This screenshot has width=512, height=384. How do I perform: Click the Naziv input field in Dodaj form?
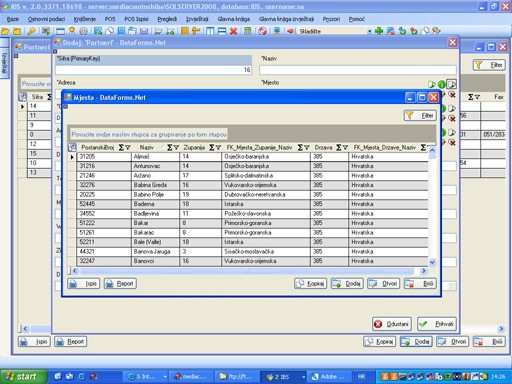coord(358,70)
